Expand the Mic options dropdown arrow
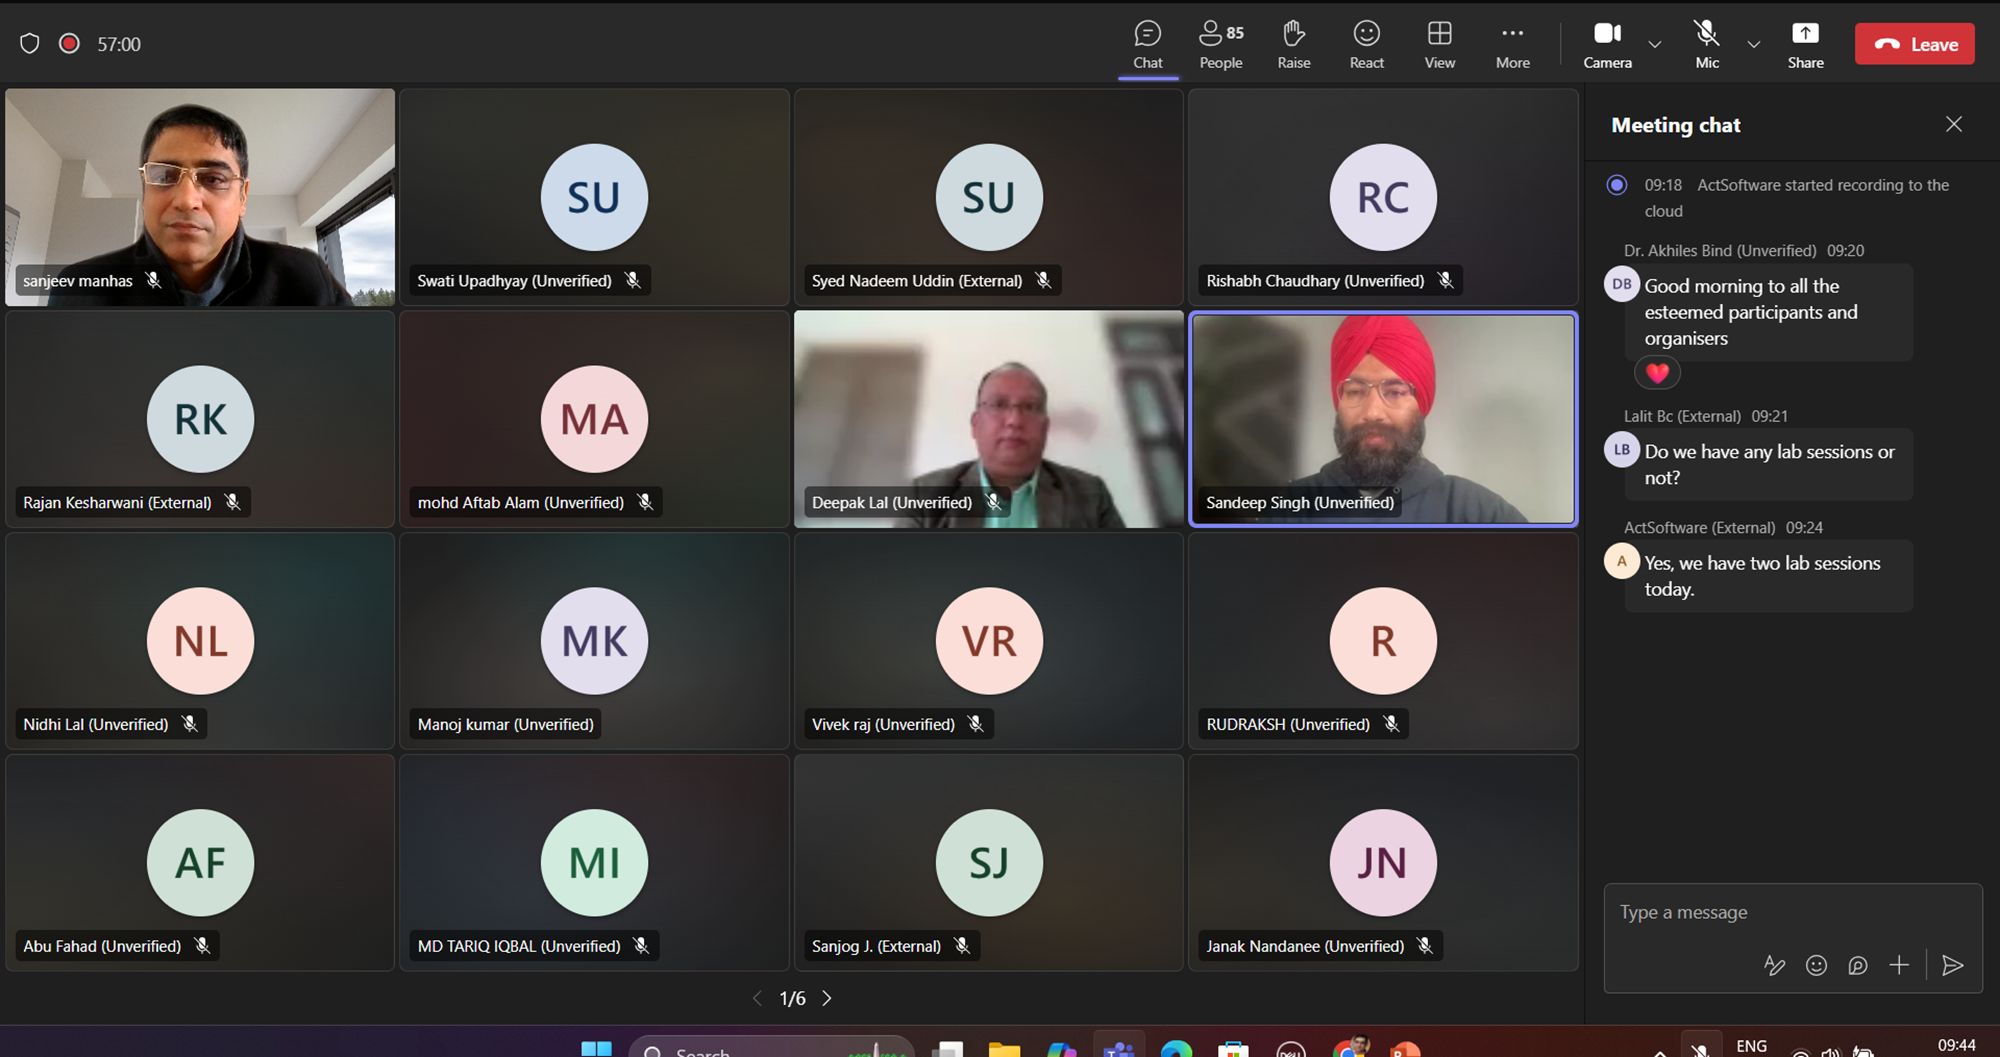Viewport: 2000px width, 1057px height. click(x=1753, y=44)
